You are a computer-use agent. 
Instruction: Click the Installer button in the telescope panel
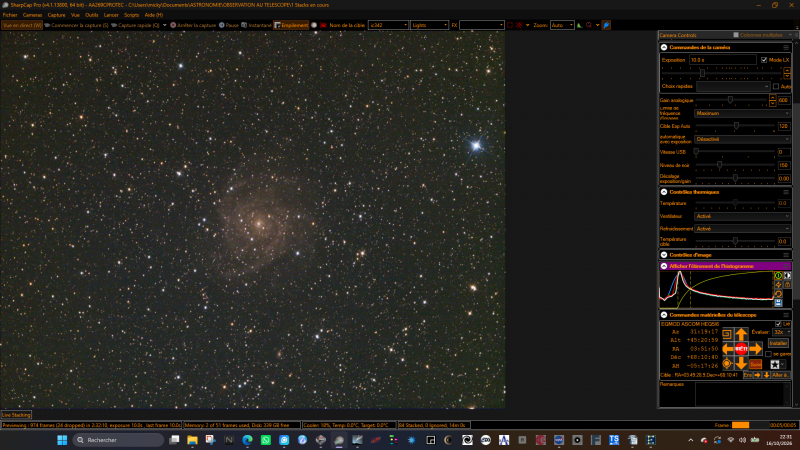tap(778, 343)
